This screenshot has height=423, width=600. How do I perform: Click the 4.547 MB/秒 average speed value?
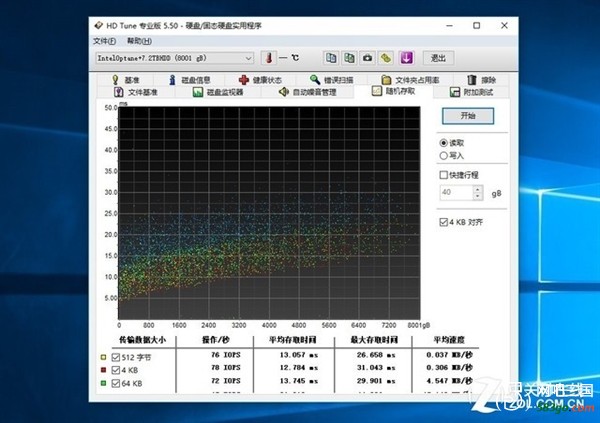pyautogui.click(x=450, y=381)
